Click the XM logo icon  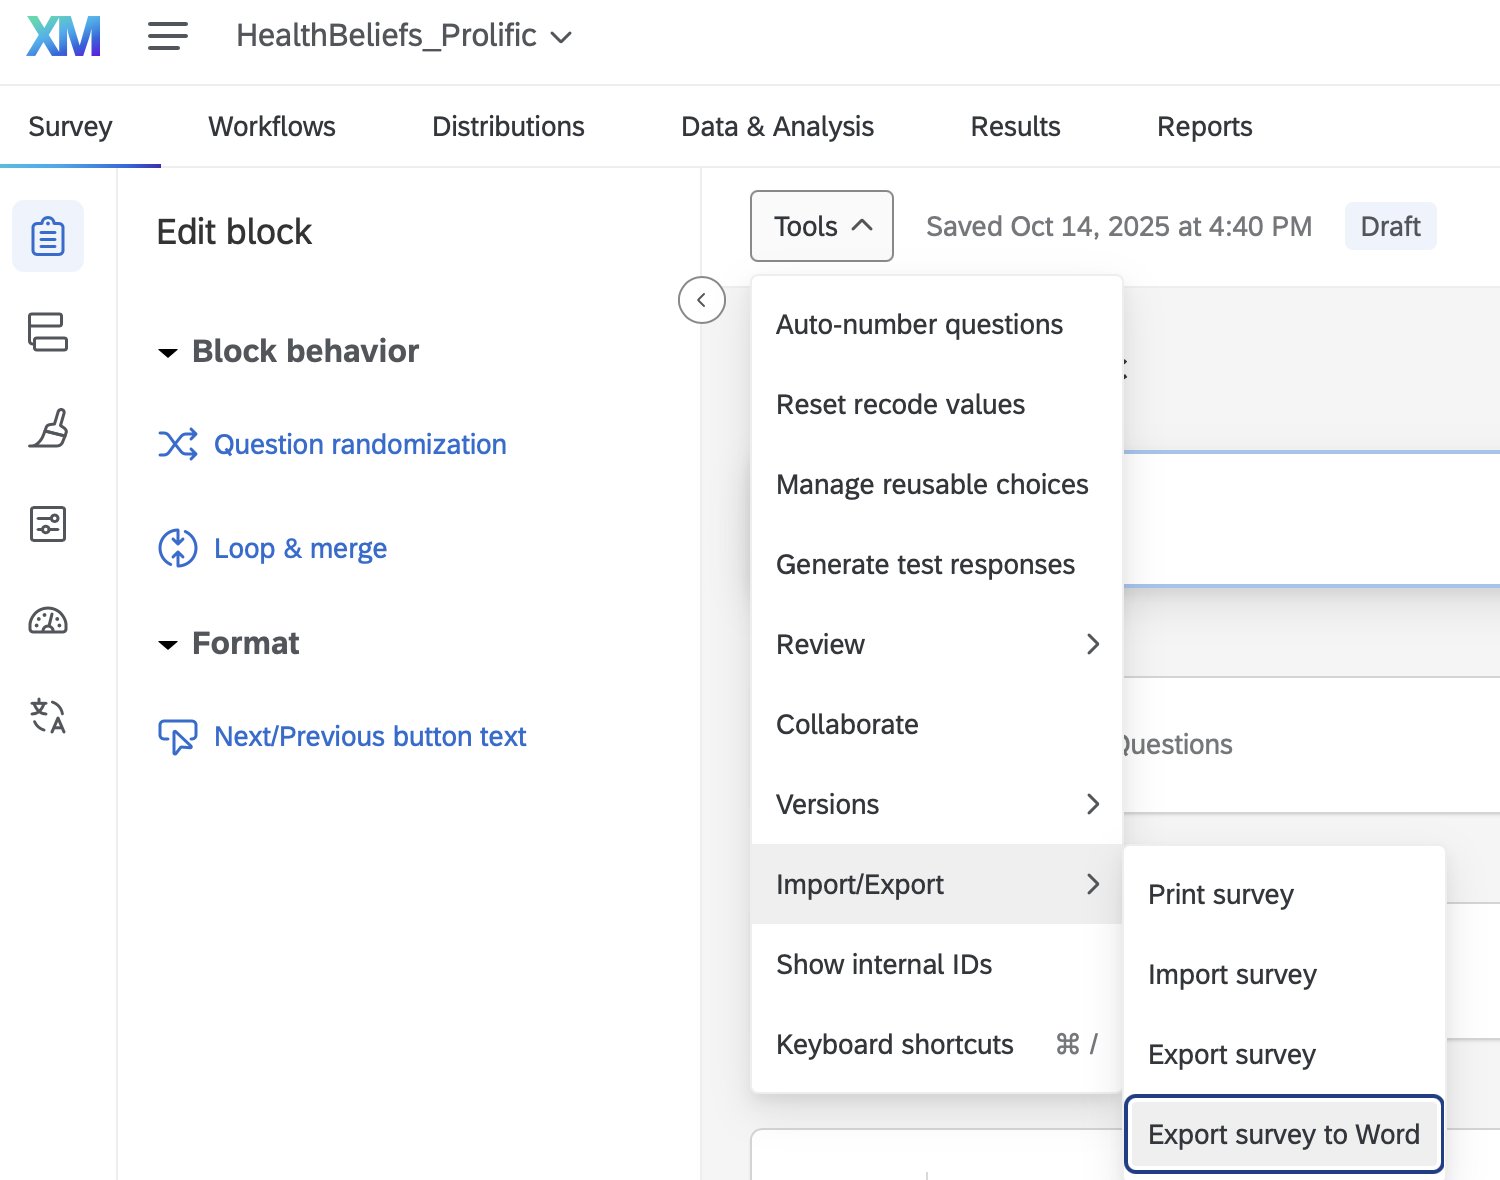pos(64,37)
